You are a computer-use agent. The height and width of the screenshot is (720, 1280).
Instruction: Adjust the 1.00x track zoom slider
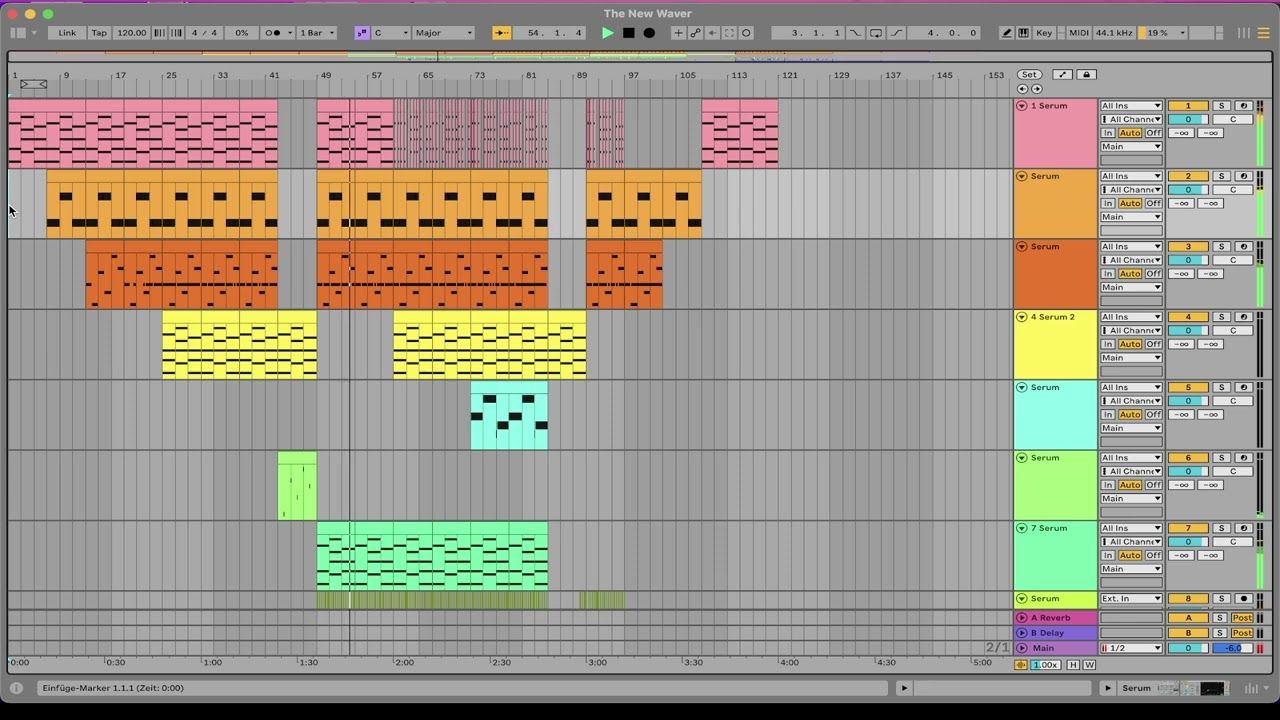click(1046, 664)
